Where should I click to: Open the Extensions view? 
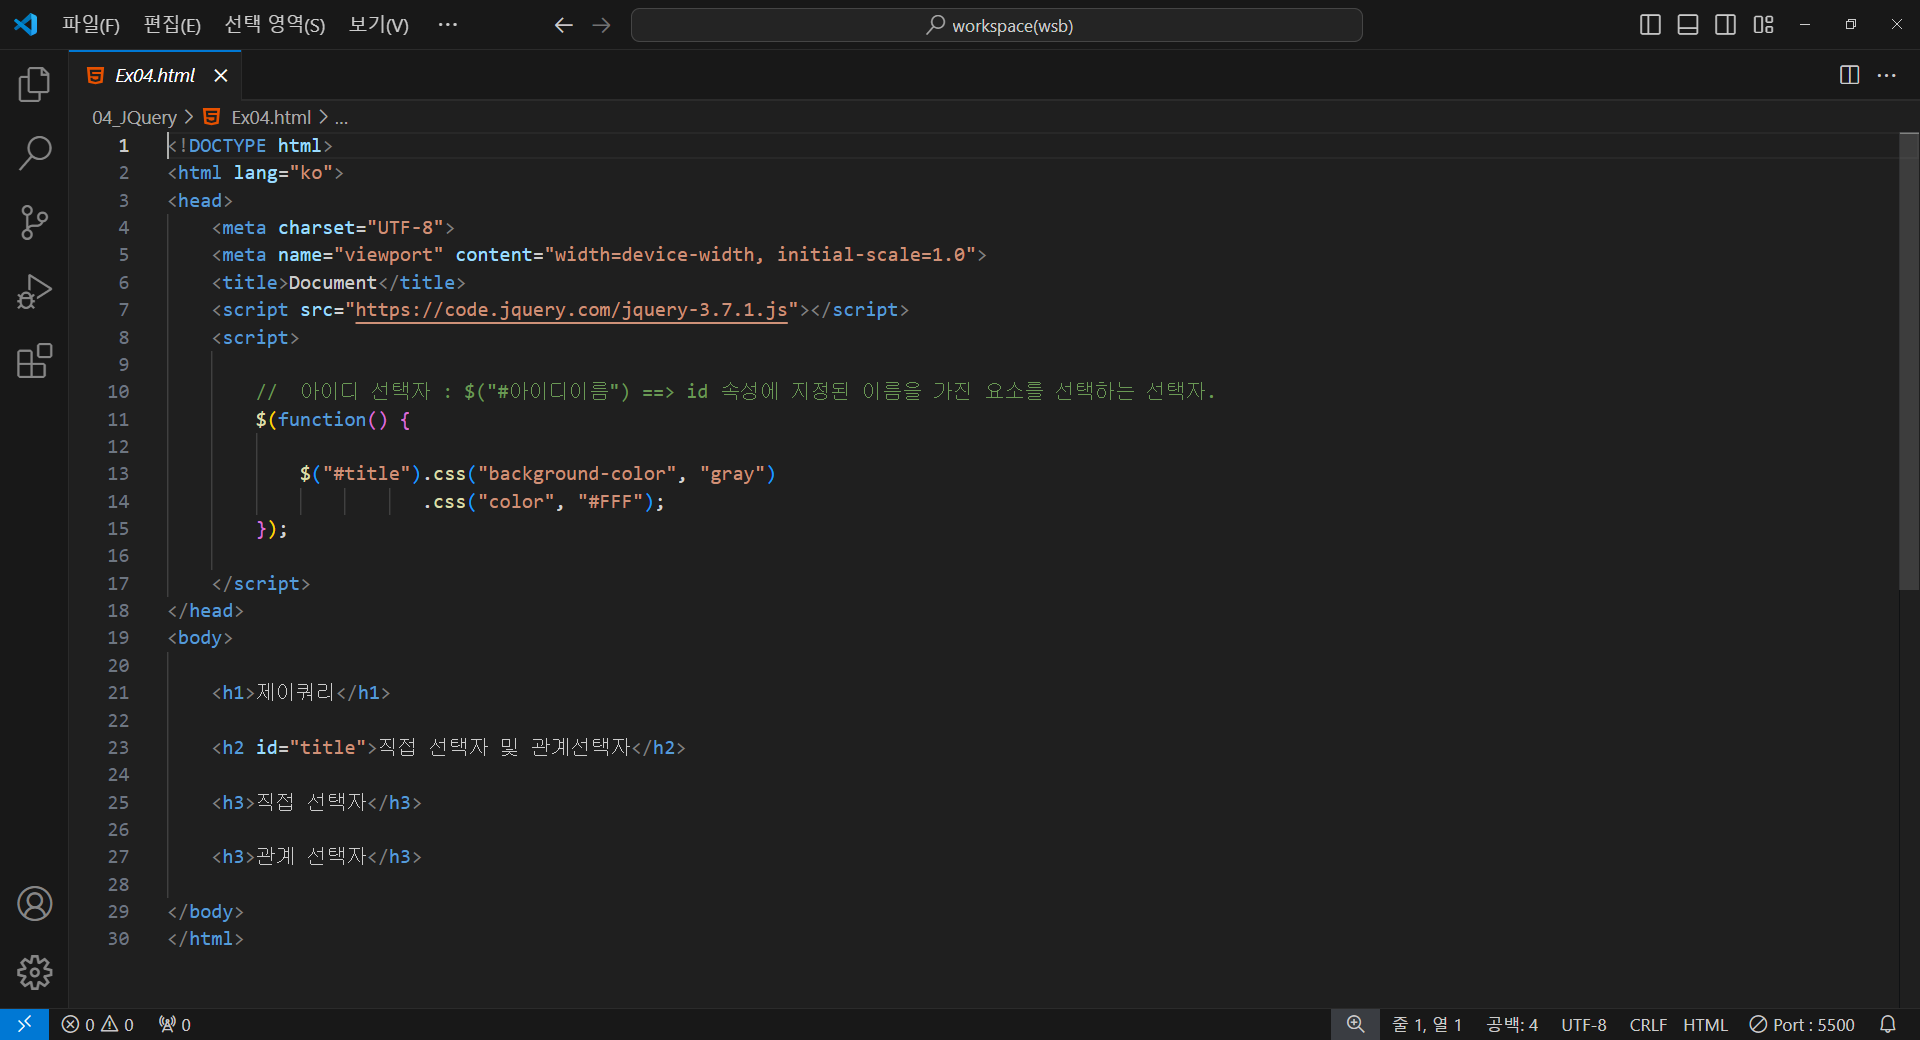[34, 361]
